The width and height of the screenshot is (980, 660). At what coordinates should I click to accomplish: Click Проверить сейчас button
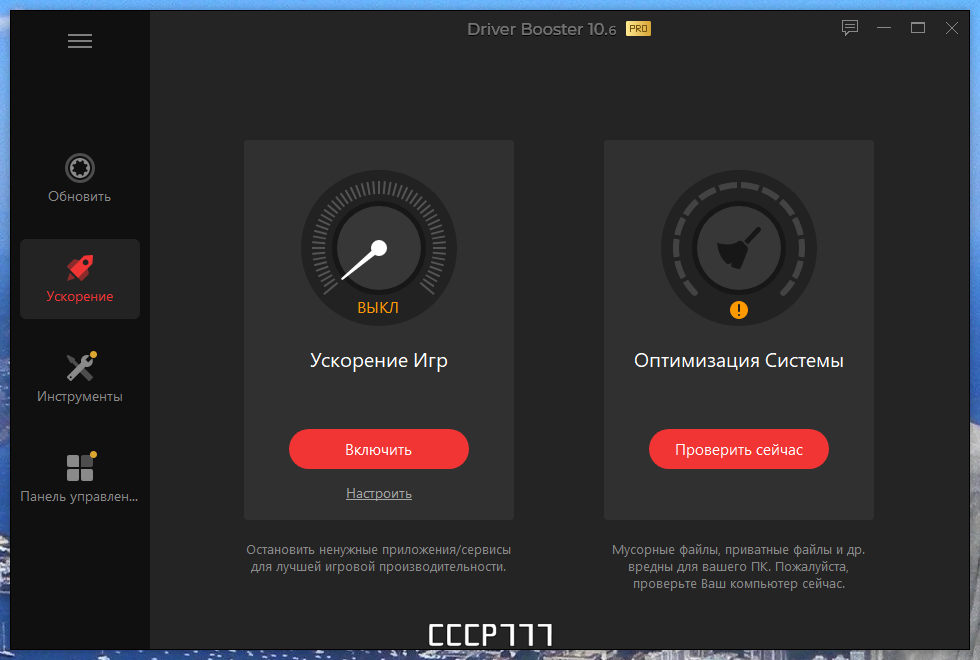click(x=739, y=449)
